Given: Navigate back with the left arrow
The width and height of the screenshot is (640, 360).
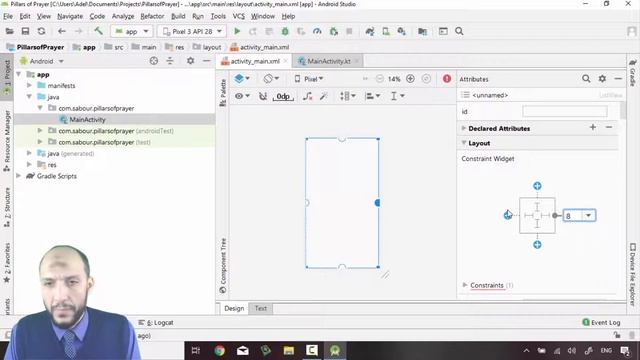Looking at the screenshot, I should click(62, 31).
